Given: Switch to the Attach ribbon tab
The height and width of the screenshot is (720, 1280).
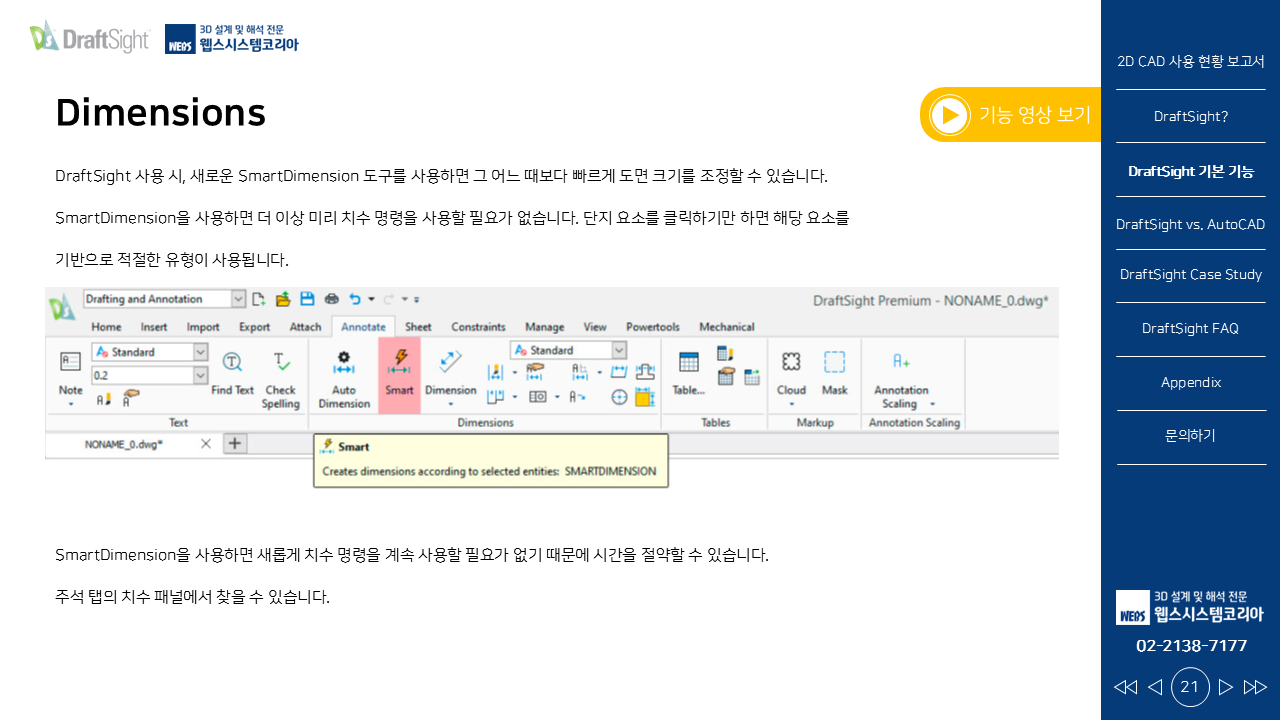Looking at the screenshot, I should (305, 327).
